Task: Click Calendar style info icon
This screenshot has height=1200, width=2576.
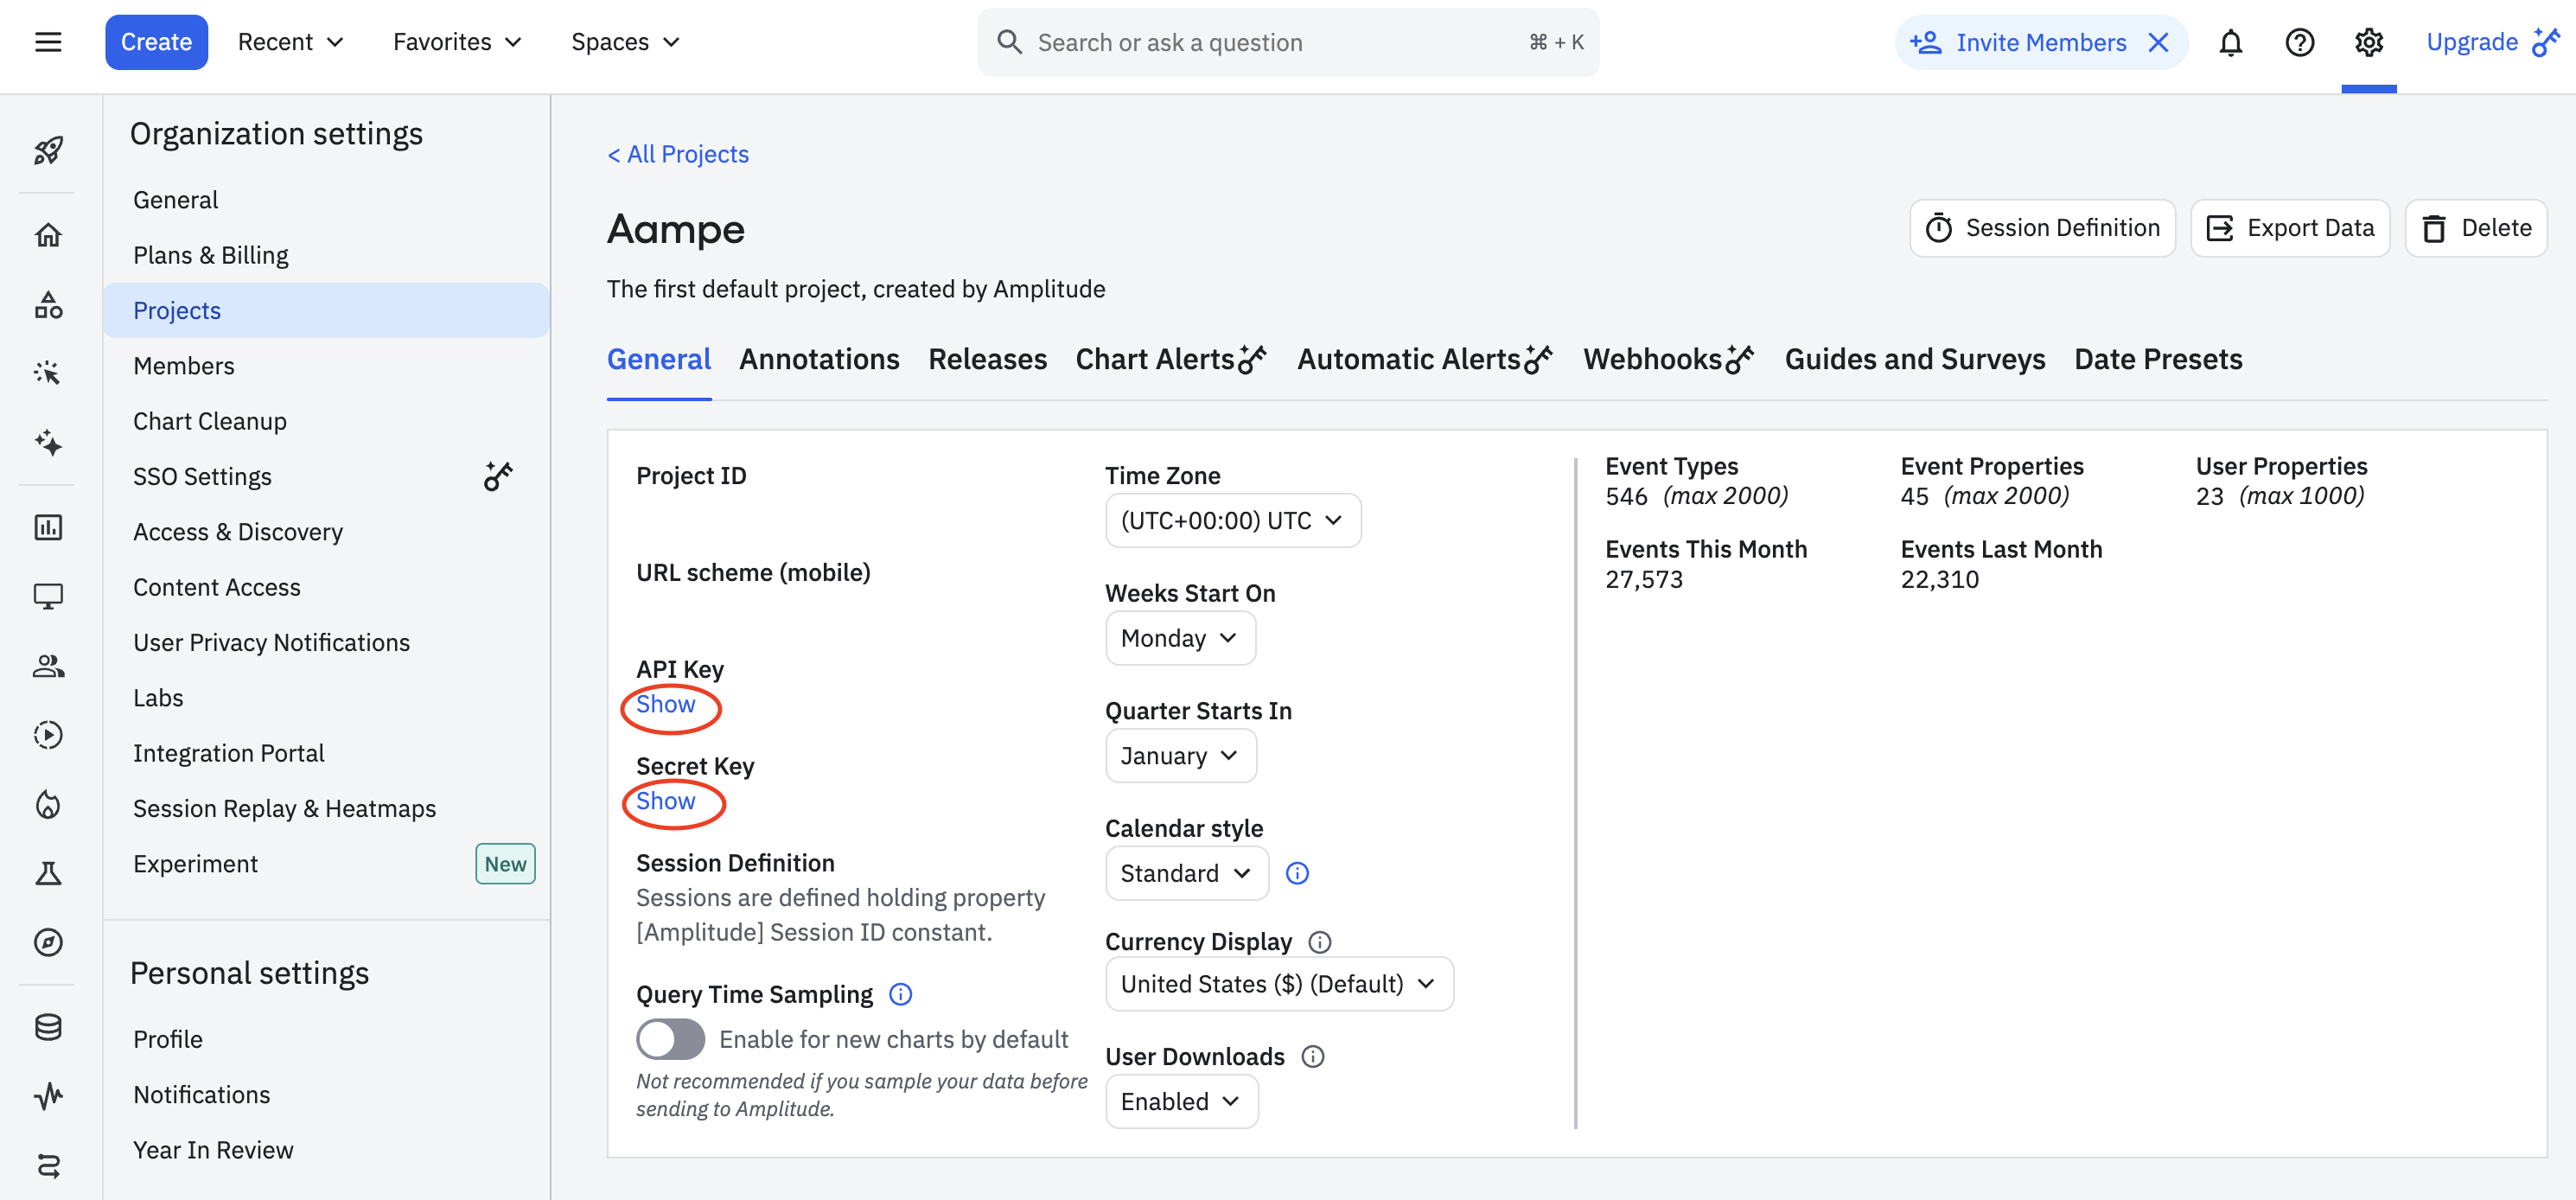Action: (x=1297, y=873)
